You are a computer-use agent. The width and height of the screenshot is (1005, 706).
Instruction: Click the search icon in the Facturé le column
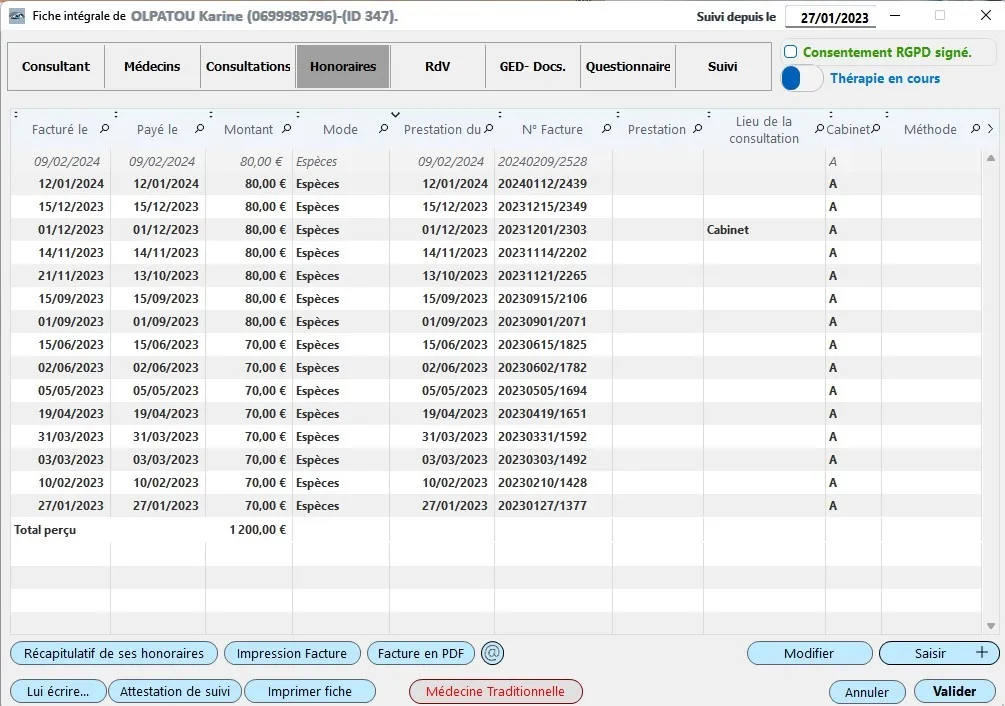coord(104,129)
